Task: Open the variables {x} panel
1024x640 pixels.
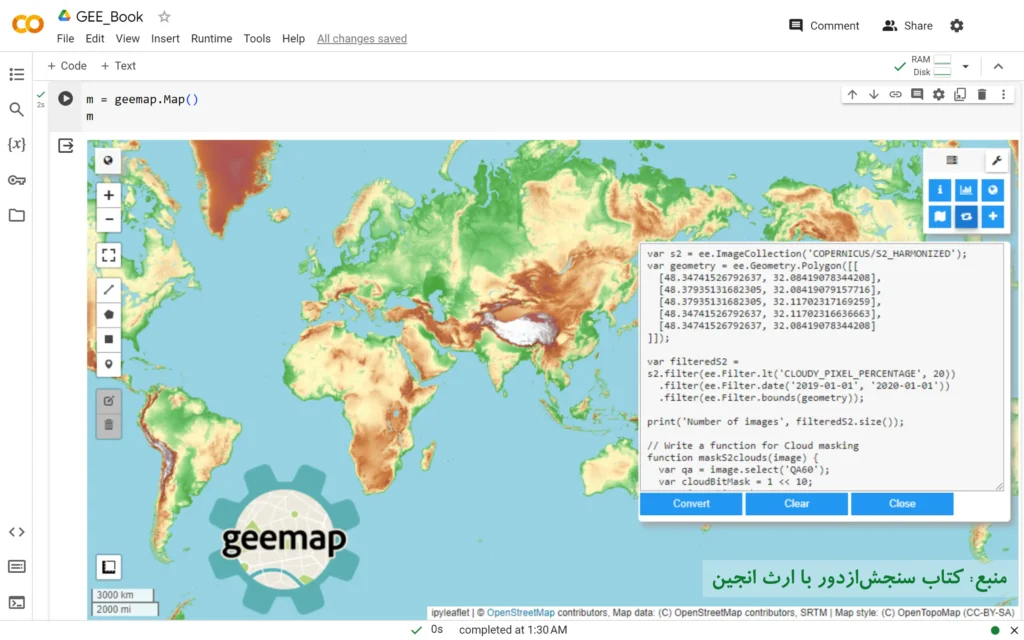Action: point(17,144)
